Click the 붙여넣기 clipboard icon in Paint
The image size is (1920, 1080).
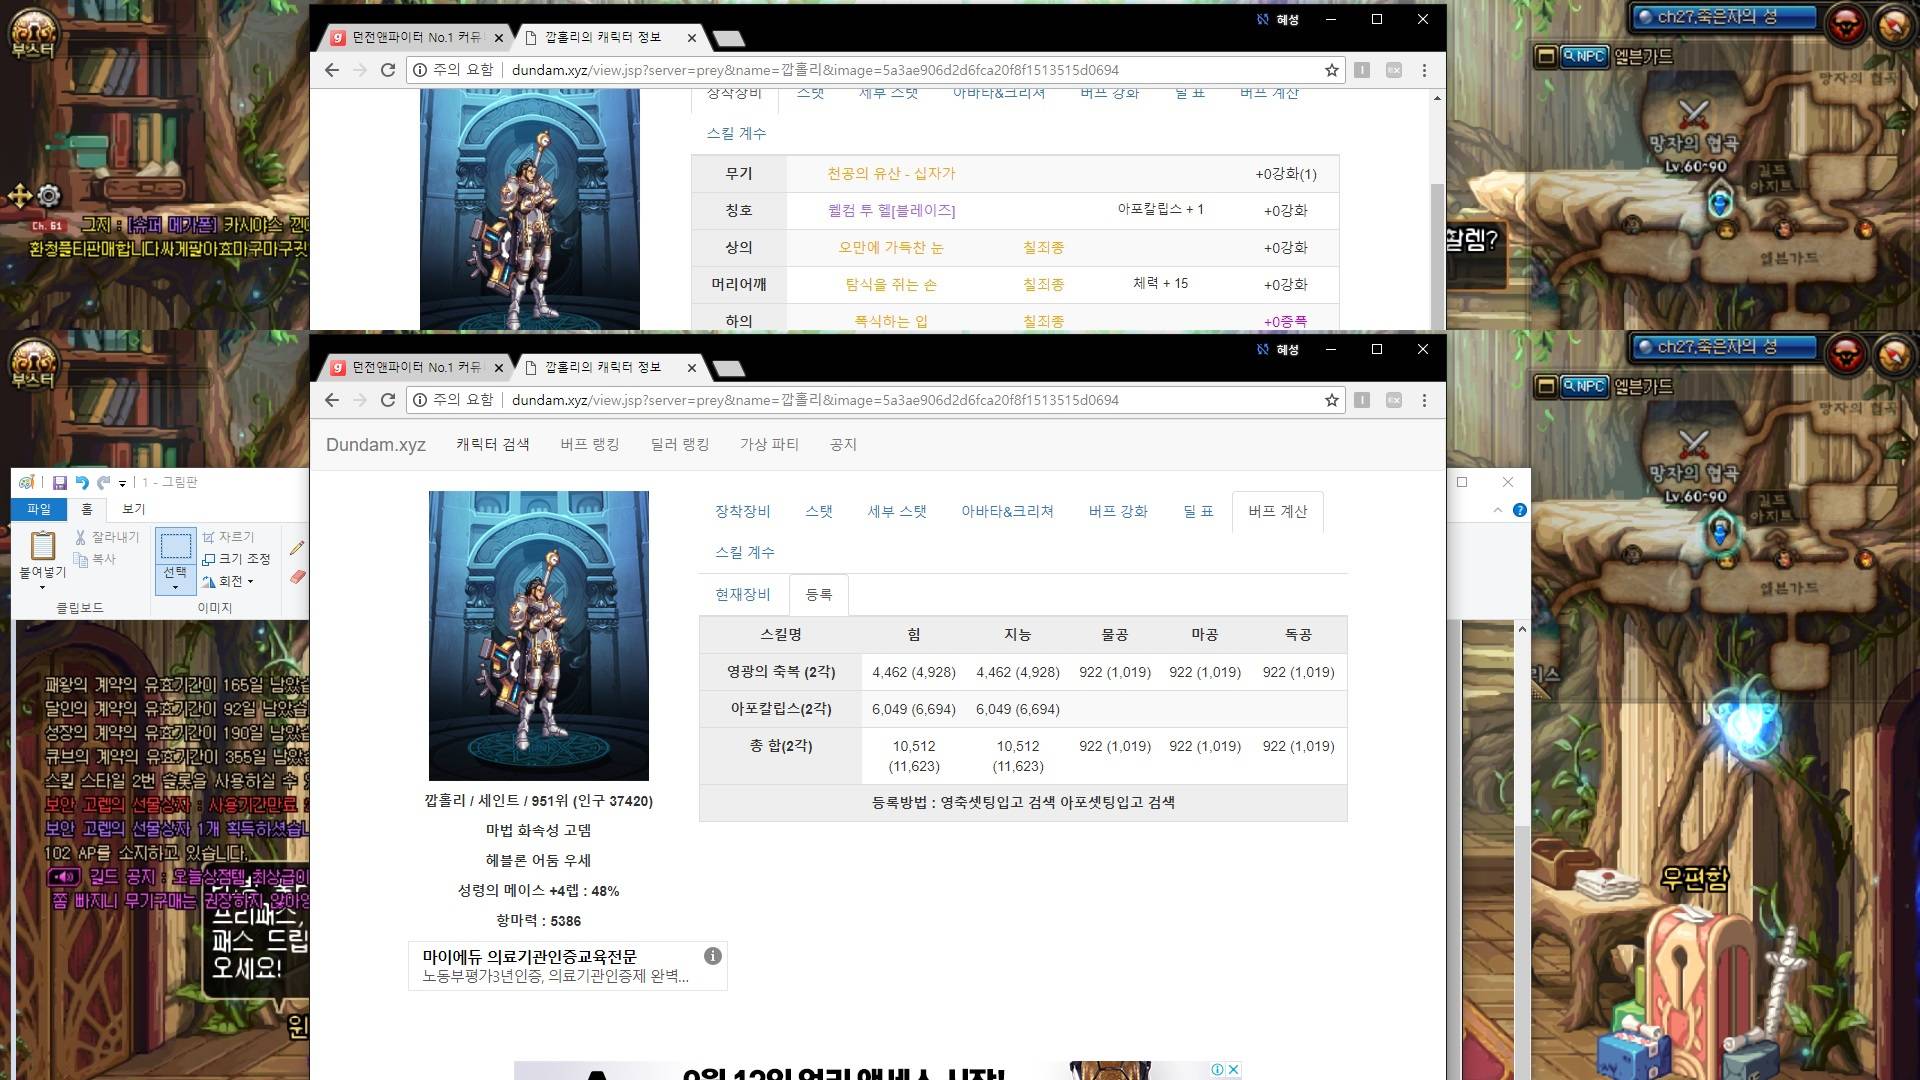point(42,546)
